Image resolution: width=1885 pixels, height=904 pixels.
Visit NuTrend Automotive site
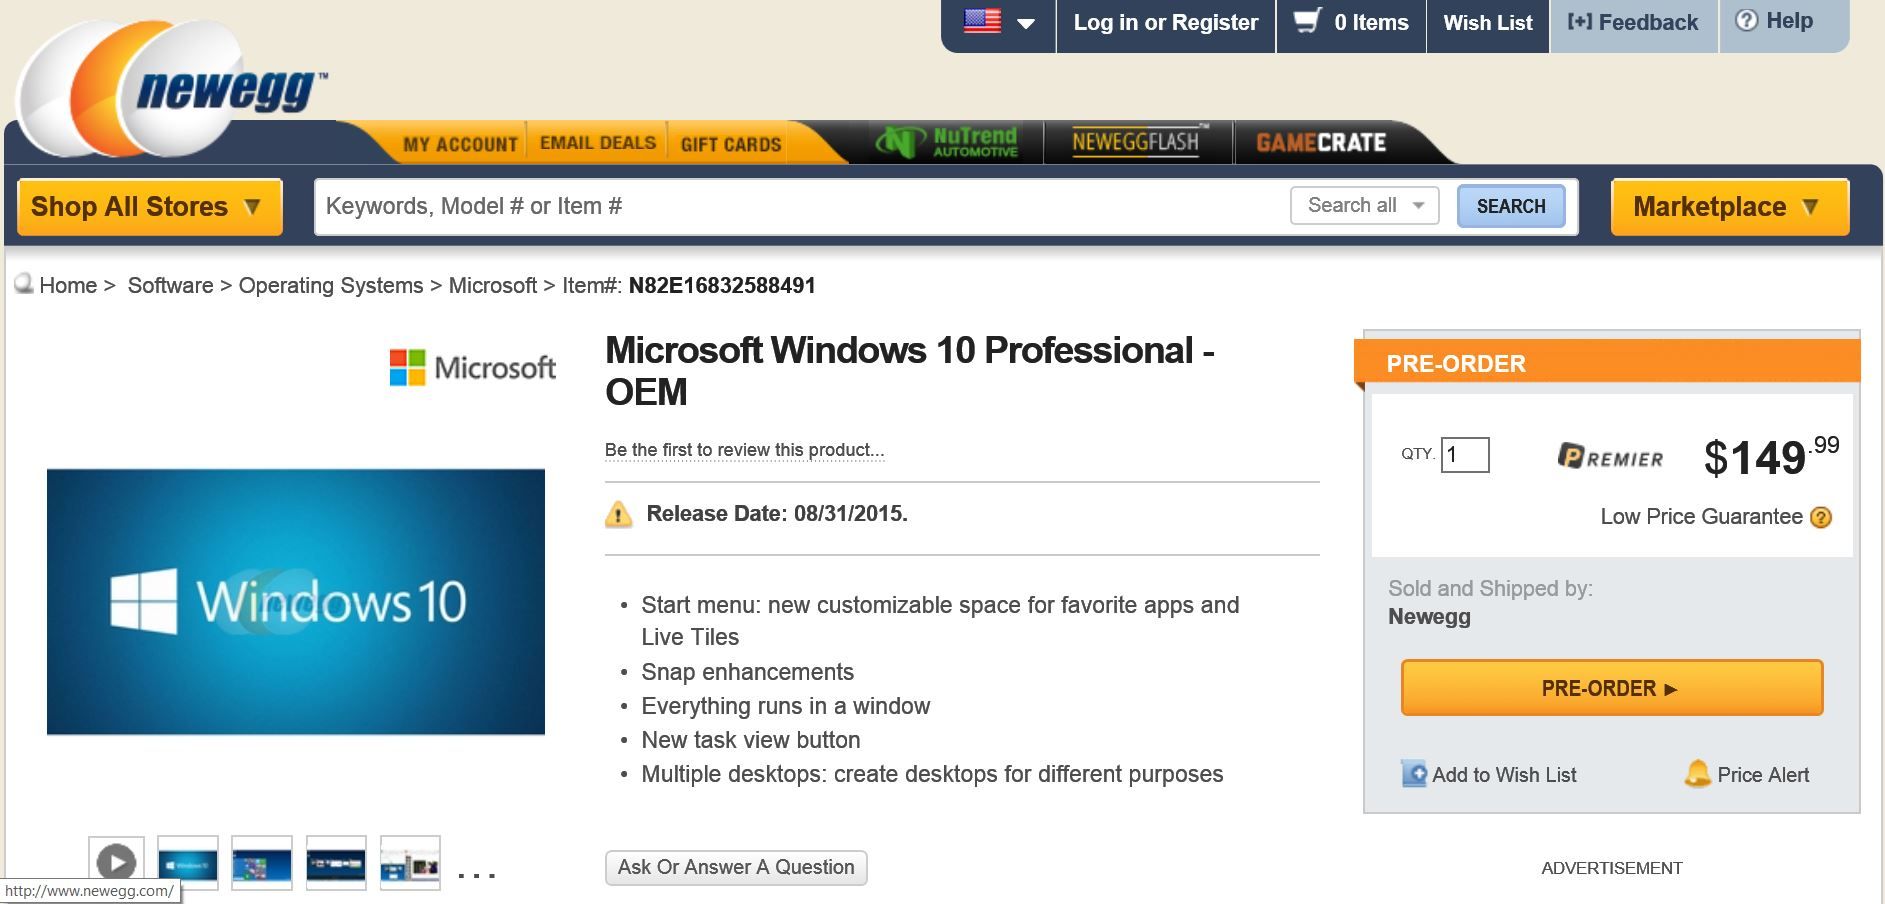pos(946,142)
